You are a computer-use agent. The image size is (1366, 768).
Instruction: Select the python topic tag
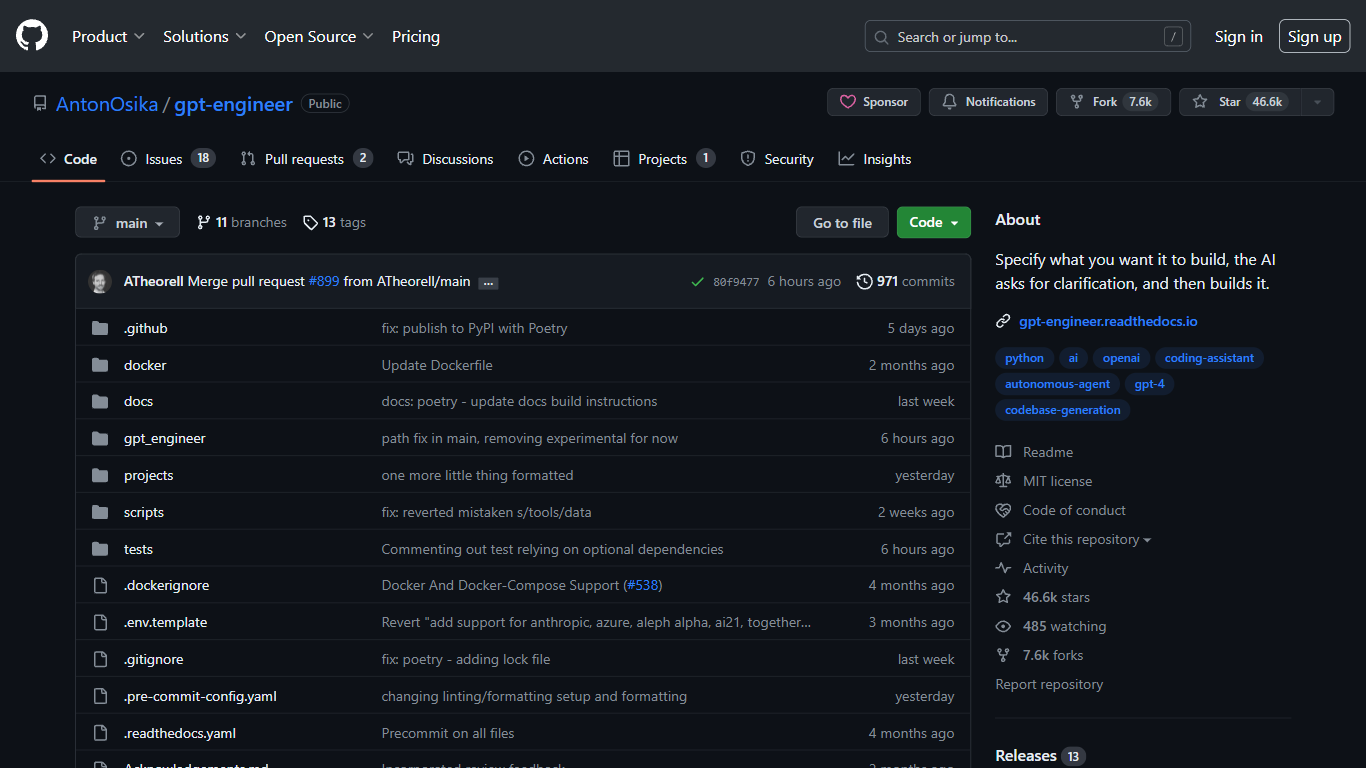(1024, 358)
